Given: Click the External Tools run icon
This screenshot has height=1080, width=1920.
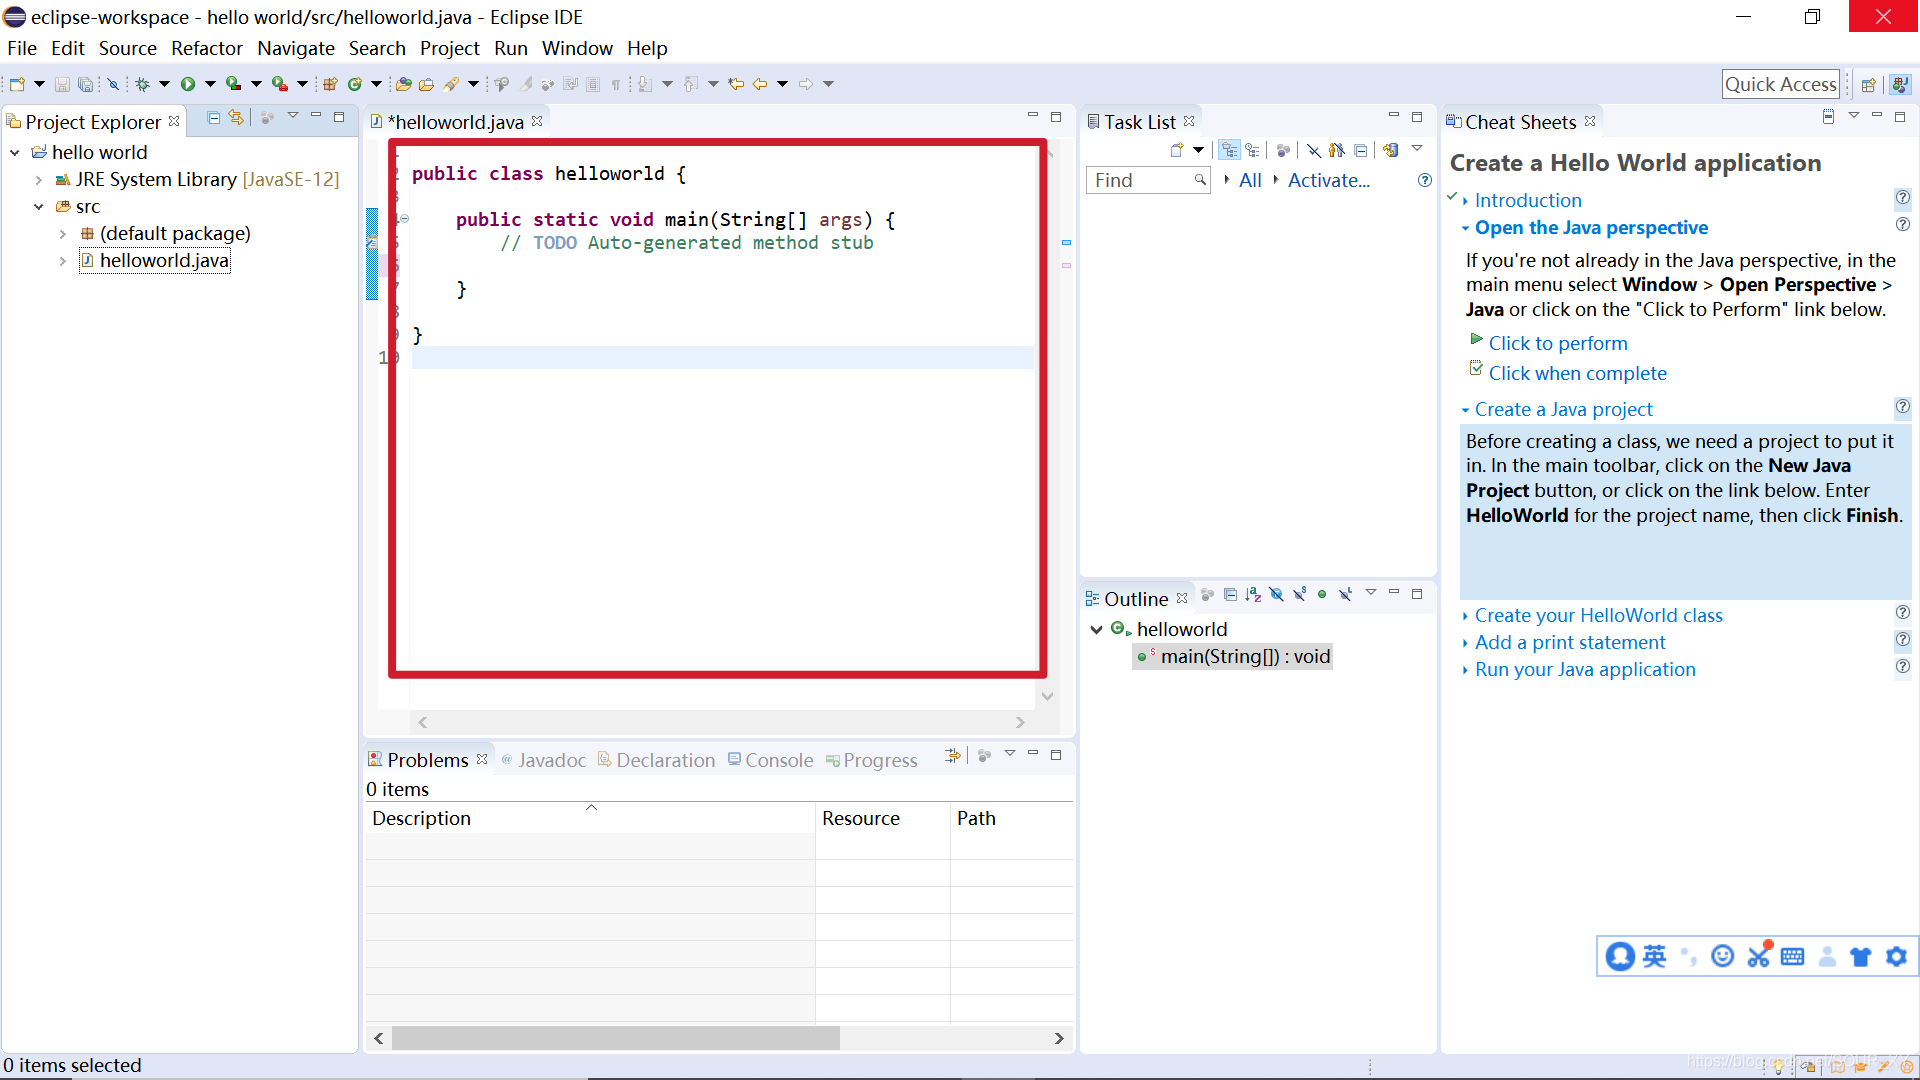Looking at the screenshot, I should (280, 84).
